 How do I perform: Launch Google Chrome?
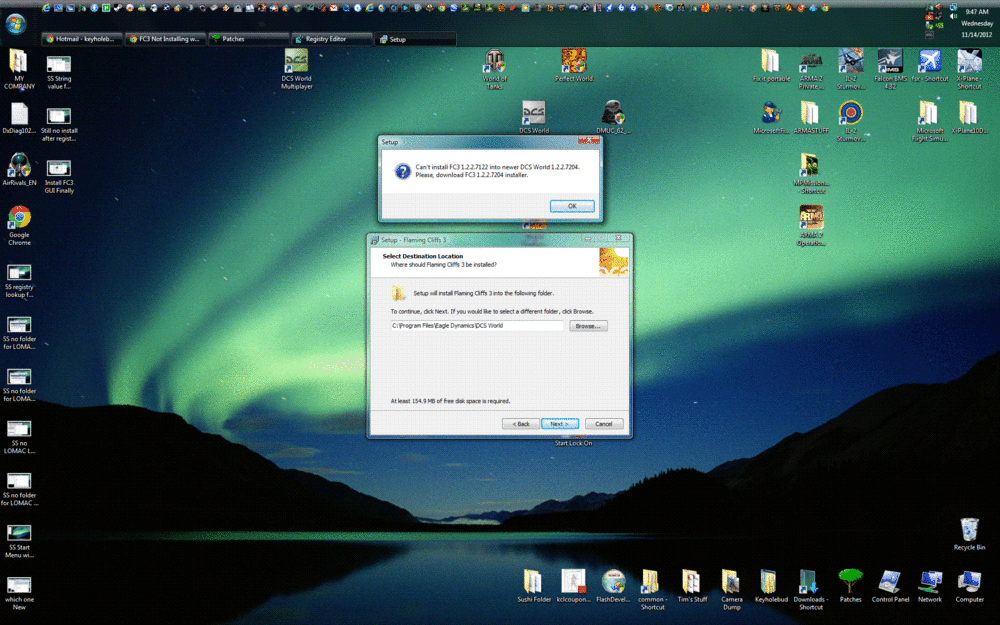click(x=19, y=218)
